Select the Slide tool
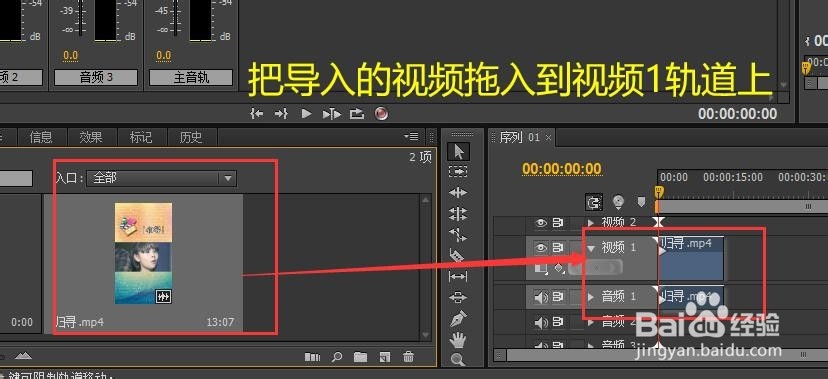The image size is (828, 379). pyautogui.click(x=458, y=297)
